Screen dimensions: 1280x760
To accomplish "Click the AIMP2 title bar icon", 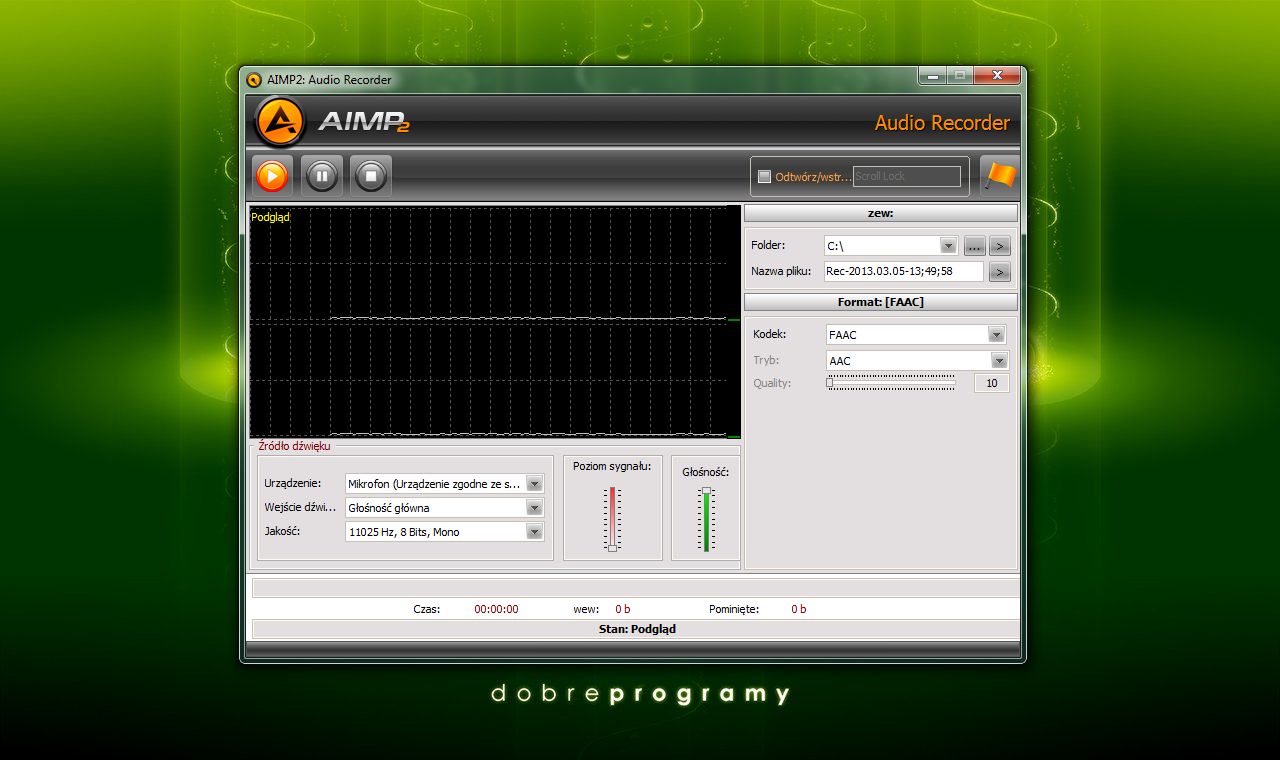I will (x=254, y=80).
